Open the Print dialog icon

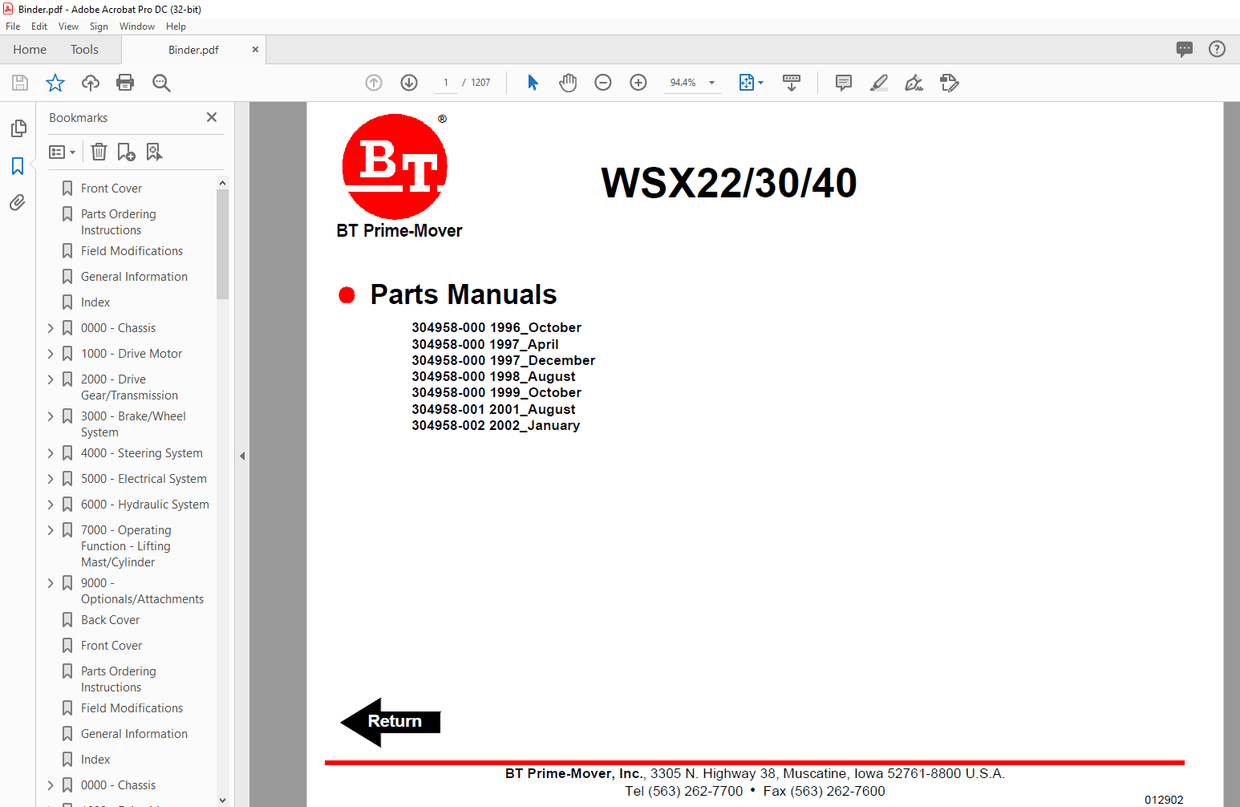click(x=125, y=82)
